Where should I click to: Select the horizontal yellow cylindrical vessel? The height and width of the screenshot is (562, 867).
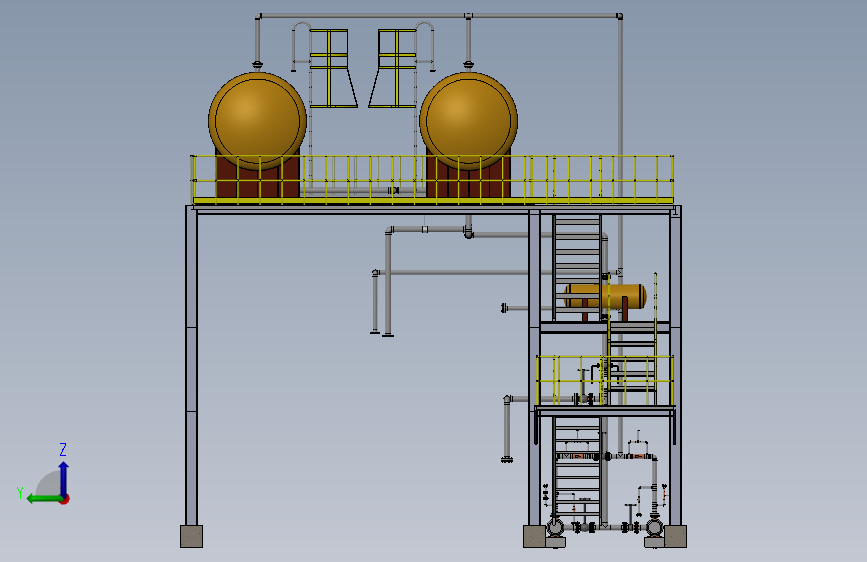[605, 296]
